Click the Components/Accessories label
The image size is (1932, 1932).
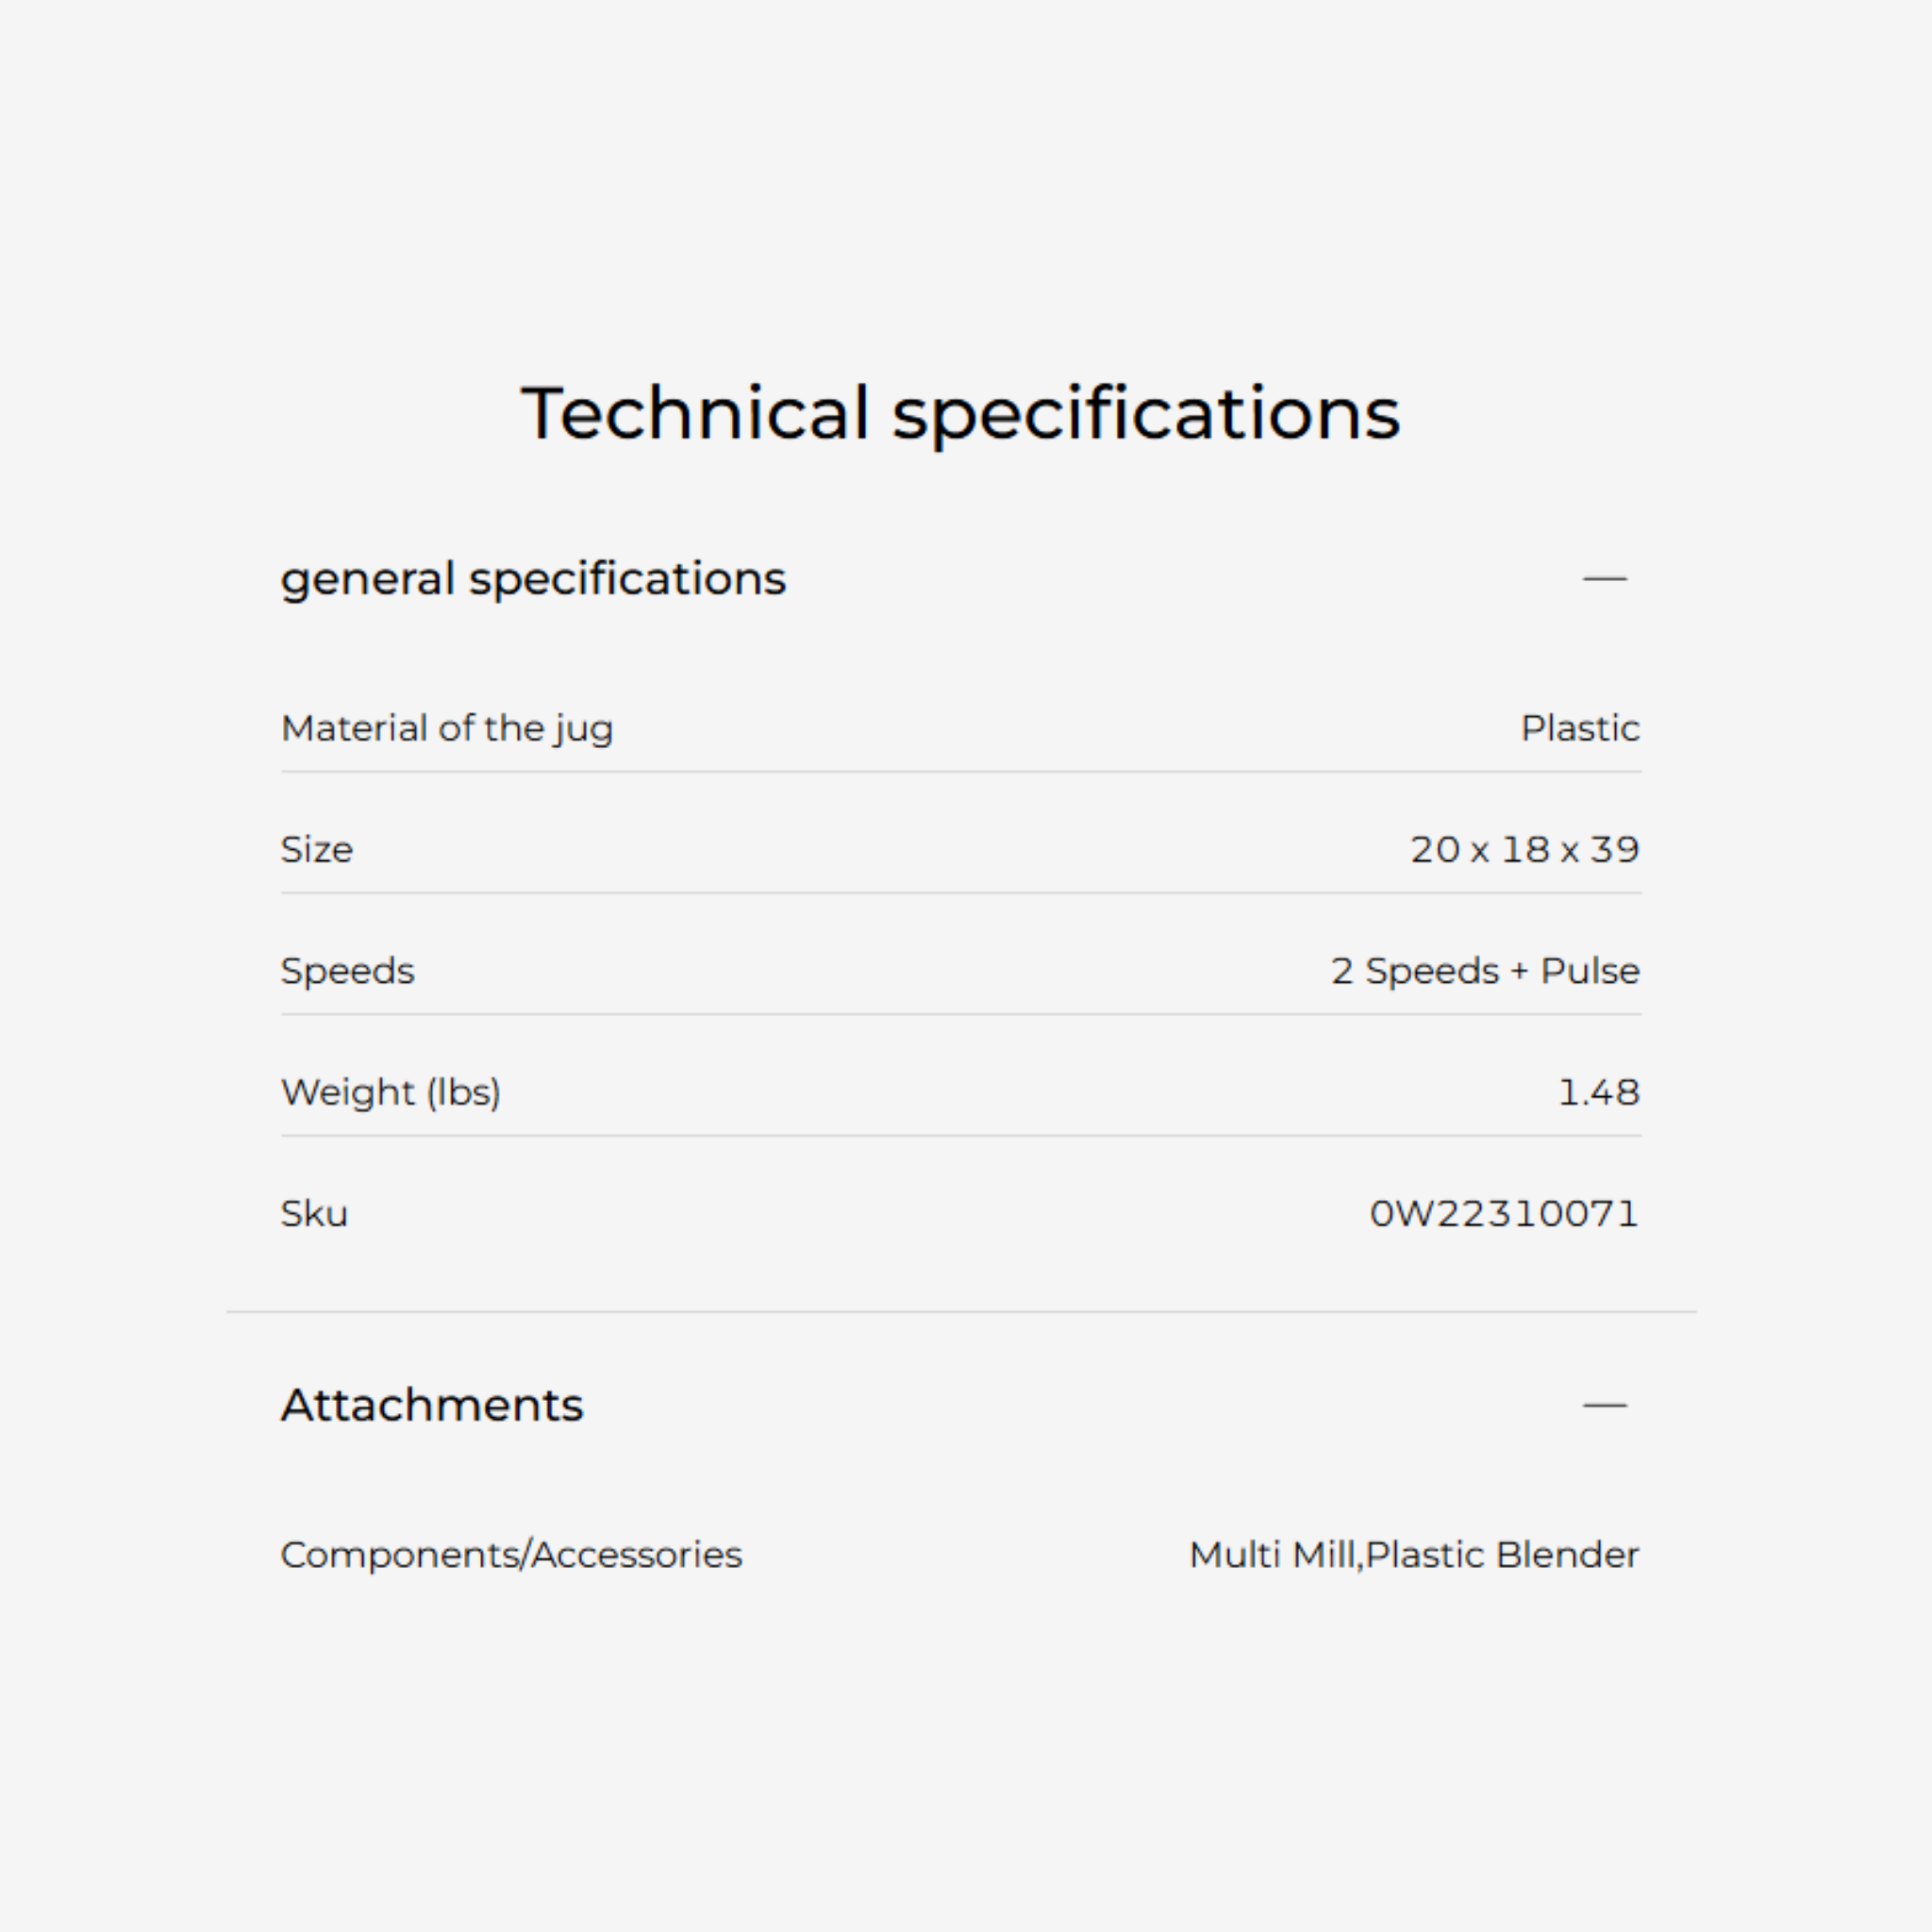pyautogui.click(x=511, y=1555)
